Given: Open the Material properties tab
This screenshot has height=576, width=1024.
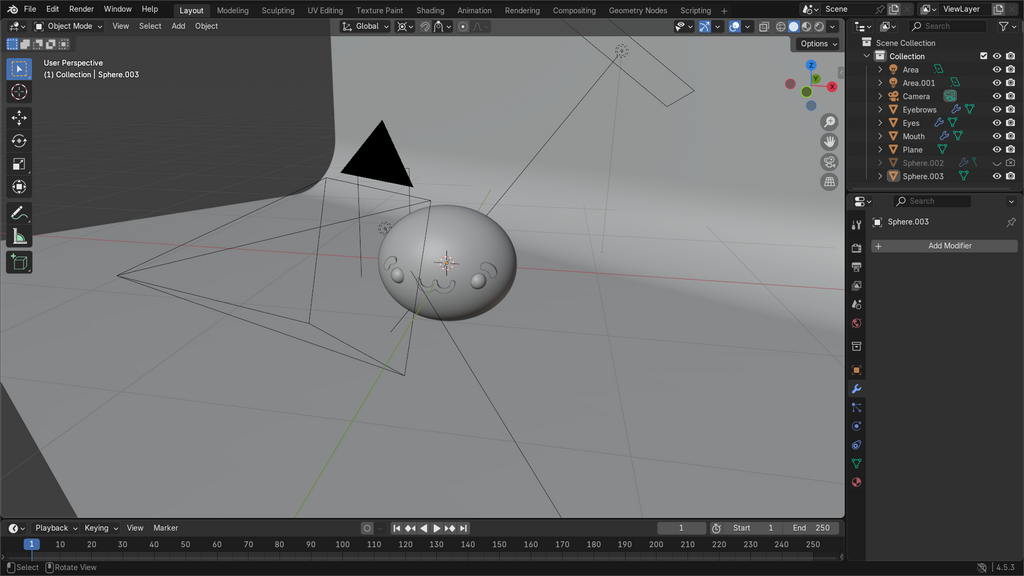Looking at the screenshot, I should tap(856, 482).
